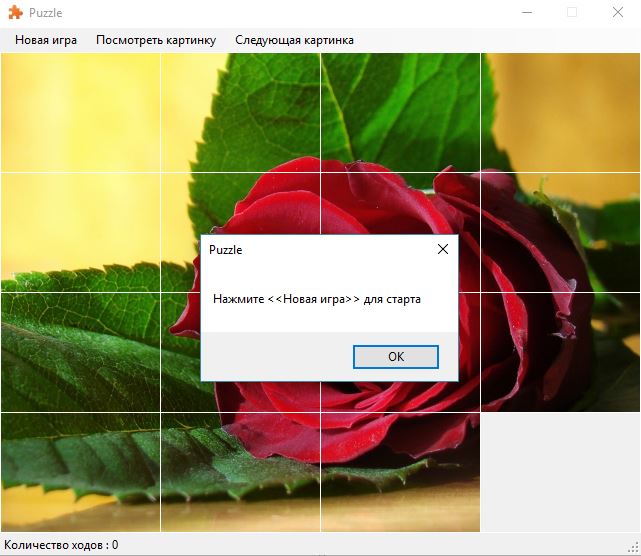Select the top row tile second from left
Viewport: 641px width, 556px height.
[240, 112]
